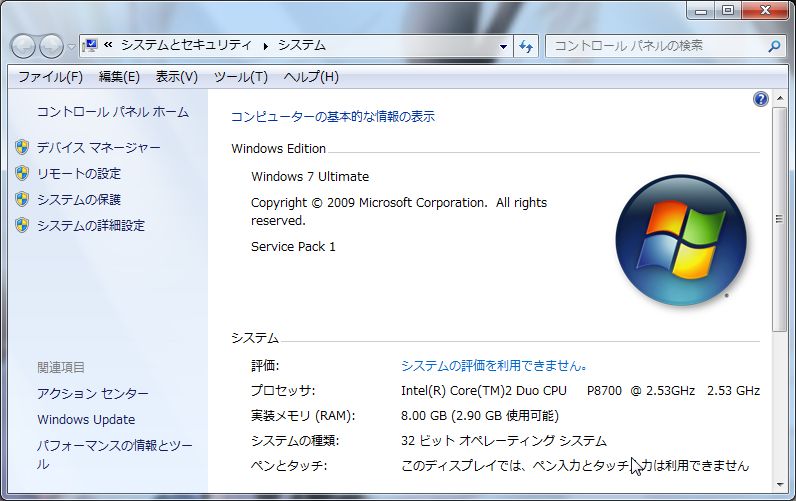Click the プロセッサ: label

[x=283, y=391]
